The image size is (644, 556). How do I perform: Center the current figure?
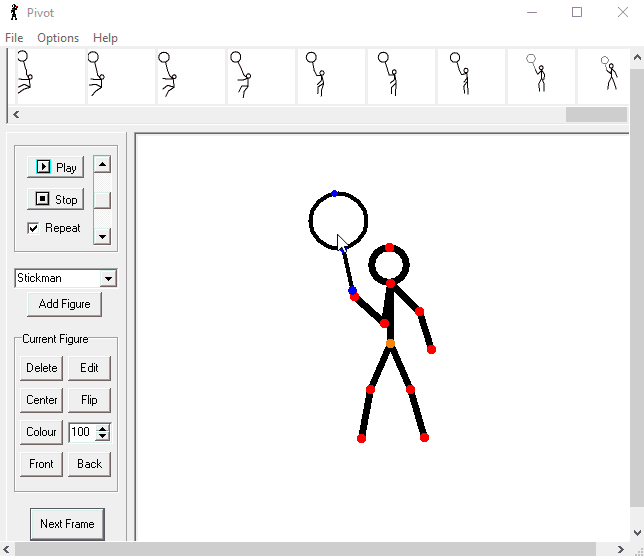[x=41, y=400]
